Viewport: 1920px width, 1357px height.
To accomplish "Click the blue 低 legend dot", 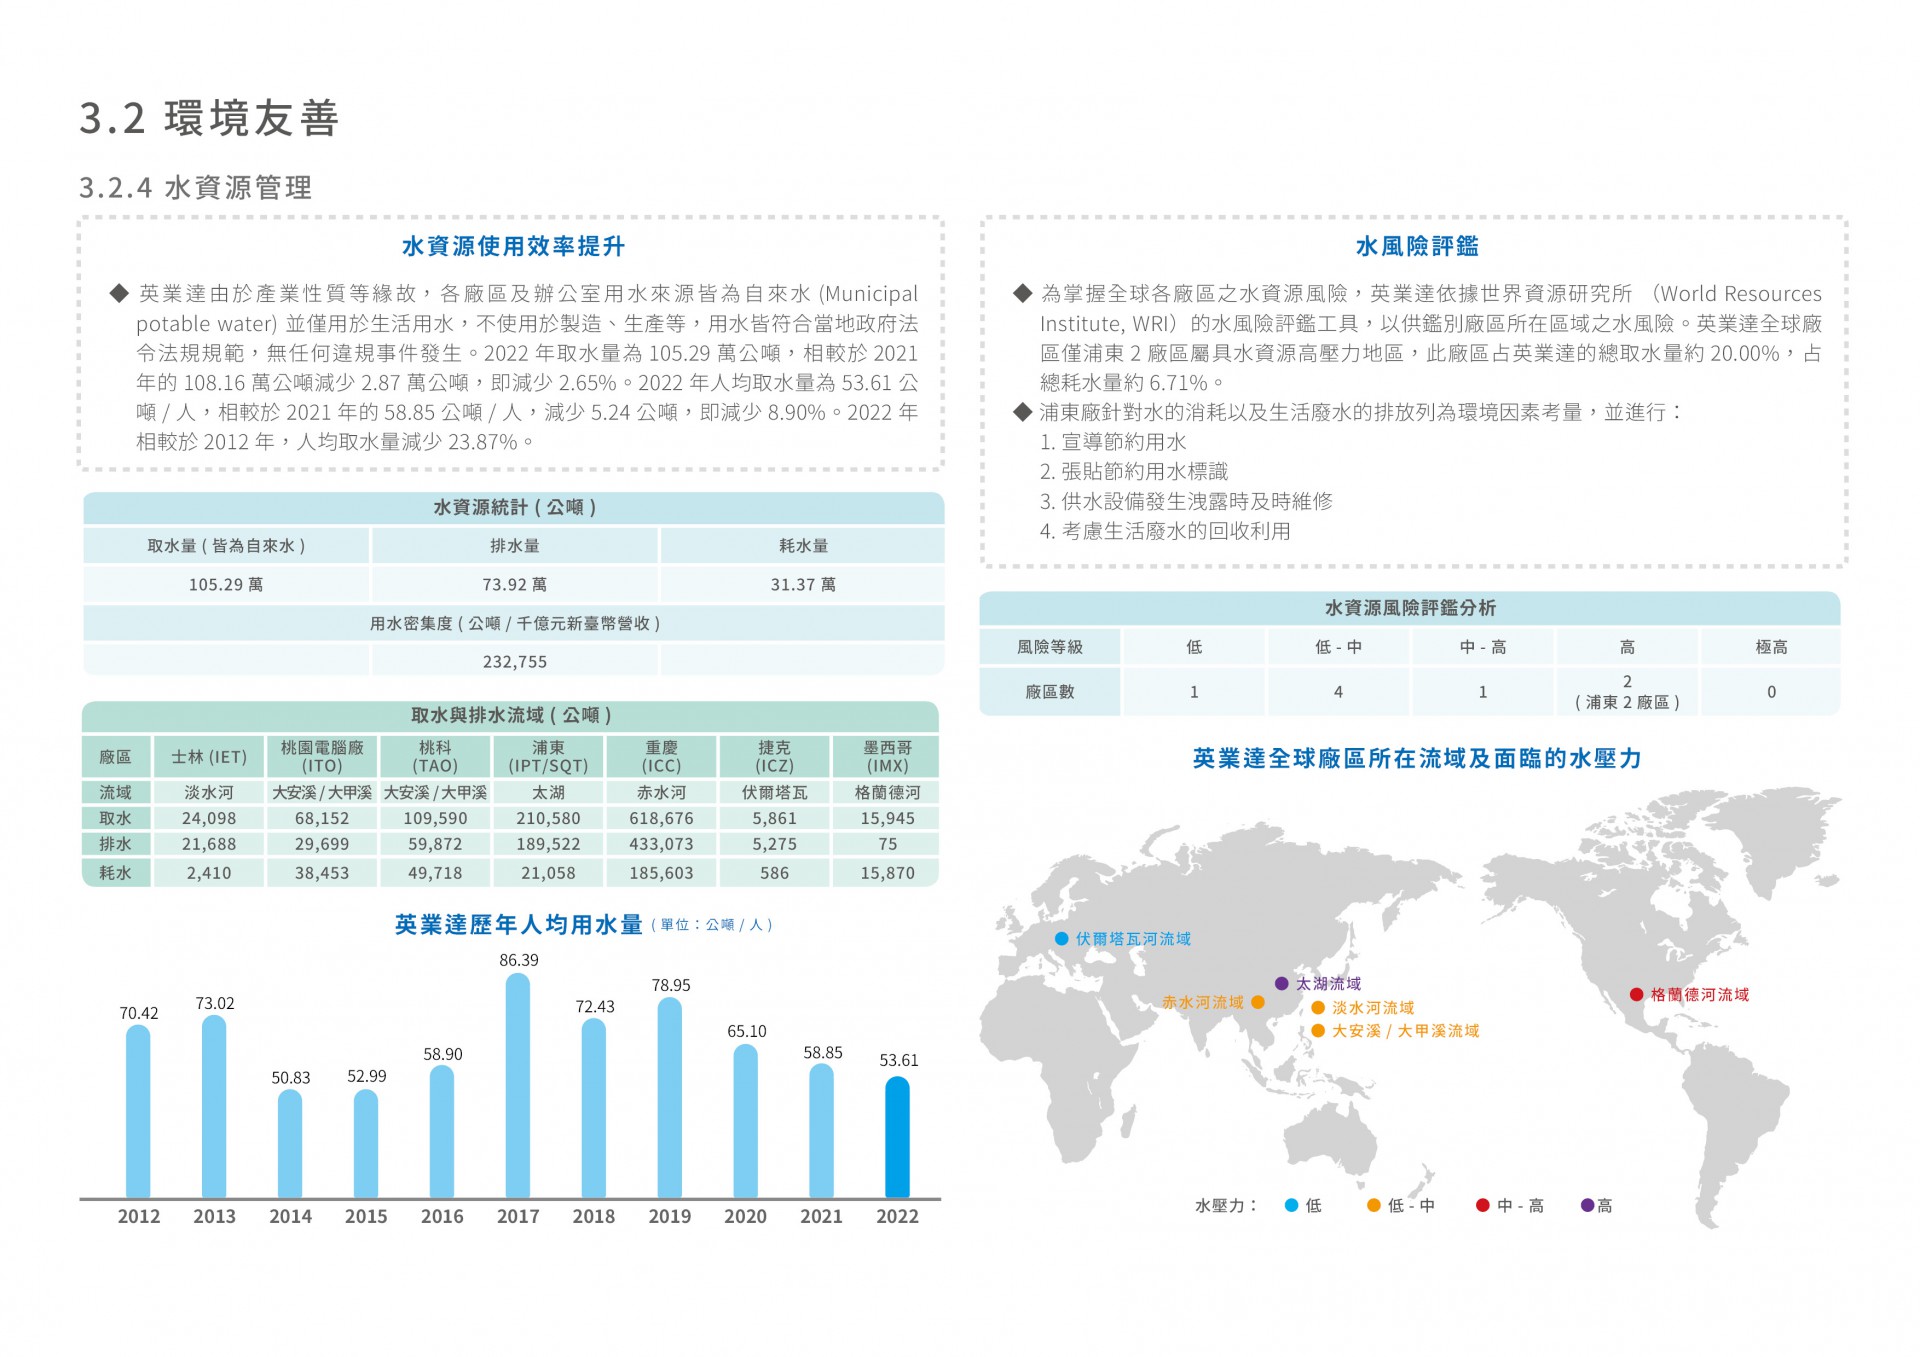I will 1291,1206.
